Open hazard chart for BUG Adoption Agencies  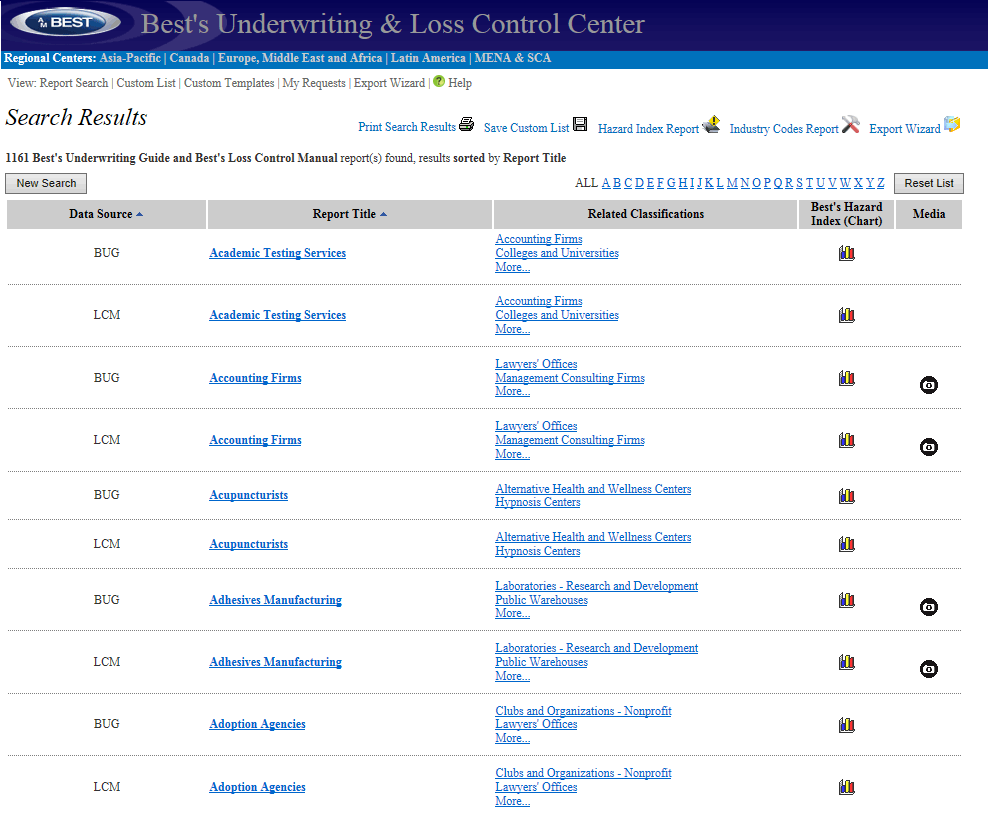click(x=847, y=725)
